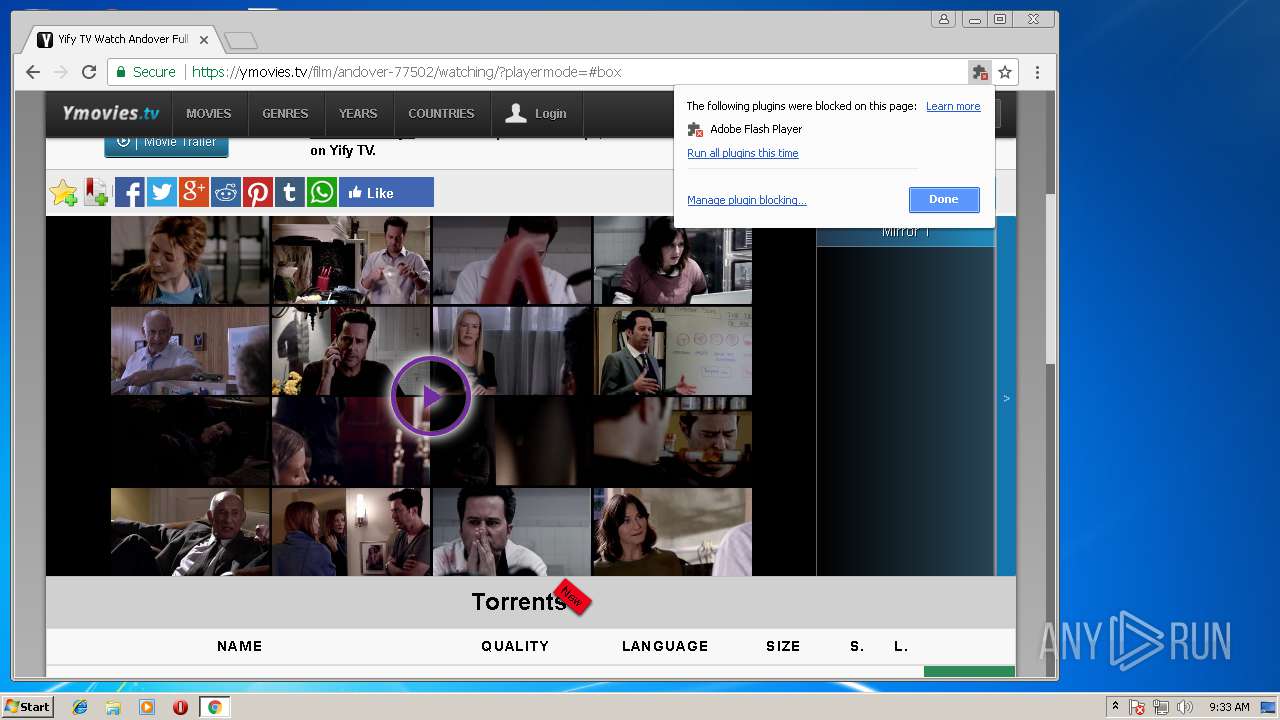
Task: Open the GENRES menu
Action: pos(285,113)
